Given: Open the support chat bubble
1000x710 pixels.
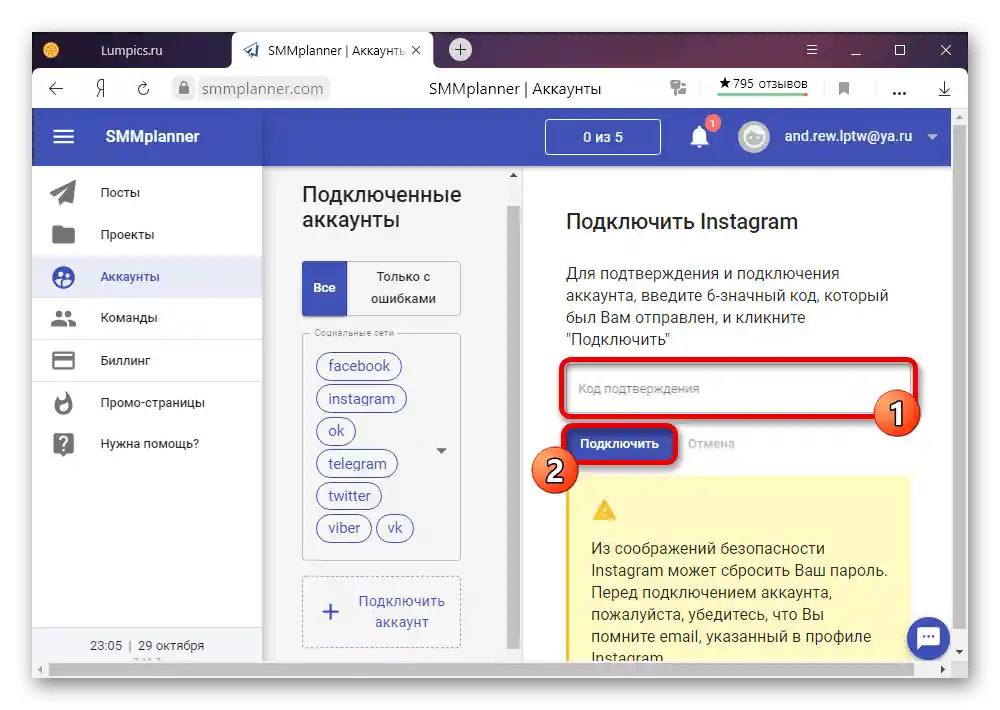Looking at the screenshot, I should point(927,638).
